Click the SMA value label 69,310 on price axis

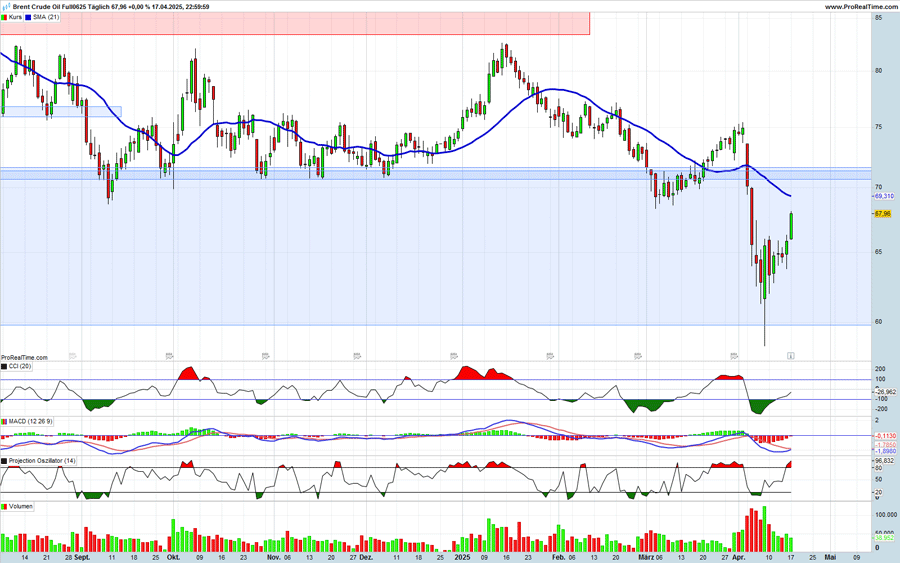click(x=883, y=196)
